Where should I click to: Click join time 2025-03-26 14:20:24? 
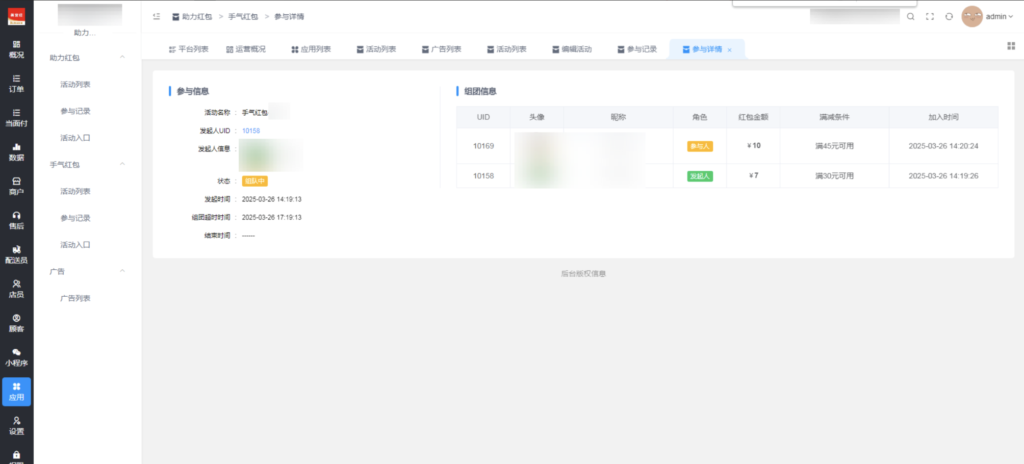(944, 146)
